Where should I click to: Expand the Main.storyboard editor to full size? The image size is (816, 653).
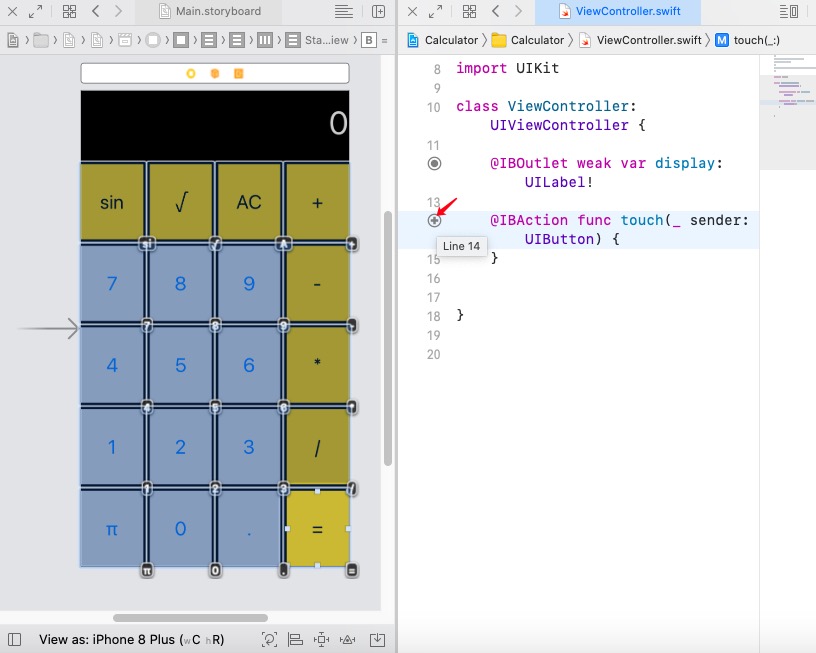click(35, 11)
